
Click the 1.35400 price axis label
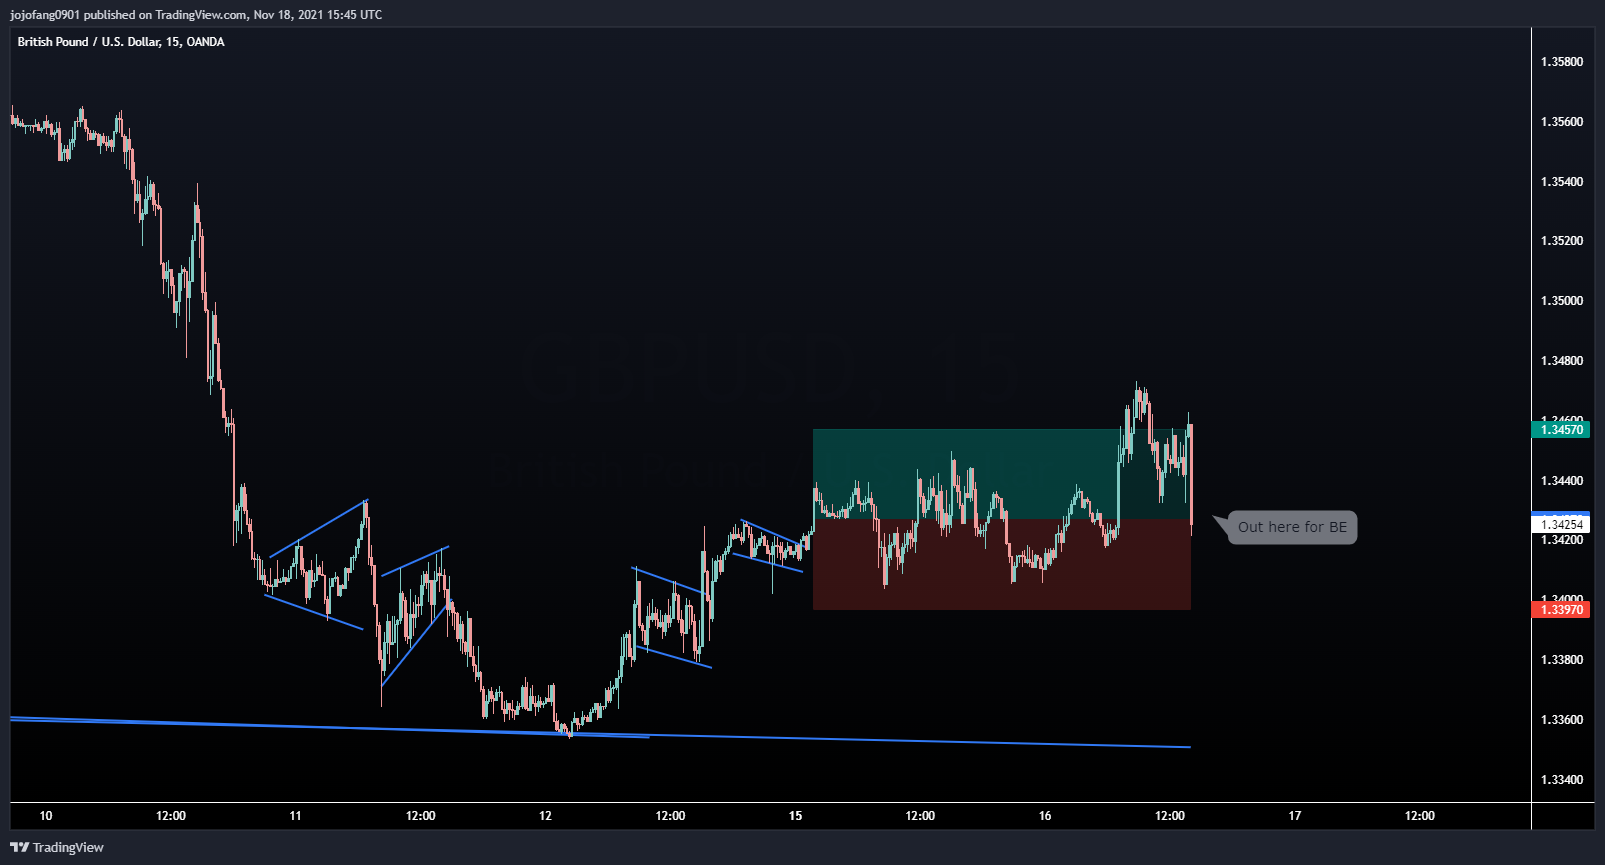(1562, 182)
